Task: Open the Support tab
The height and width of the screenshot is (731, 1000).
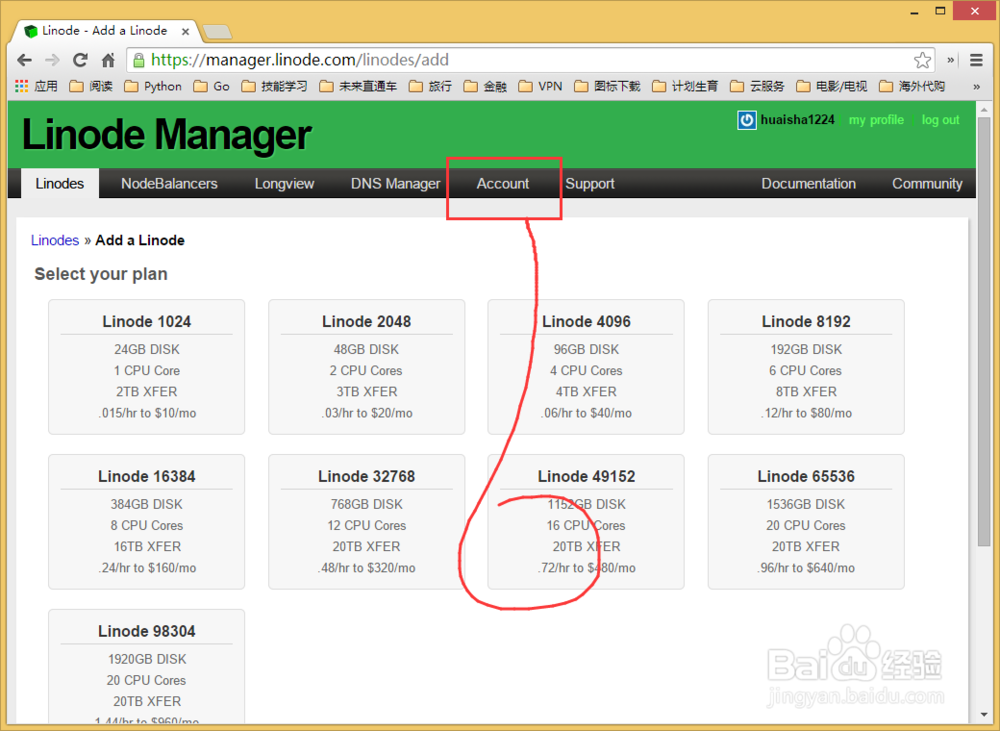Action: [x=590, y=184]
